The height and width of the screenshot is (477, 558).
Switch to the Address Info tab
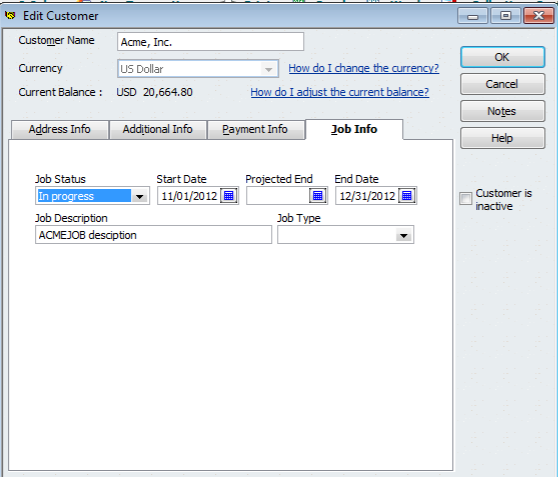[x=60, y=129]
